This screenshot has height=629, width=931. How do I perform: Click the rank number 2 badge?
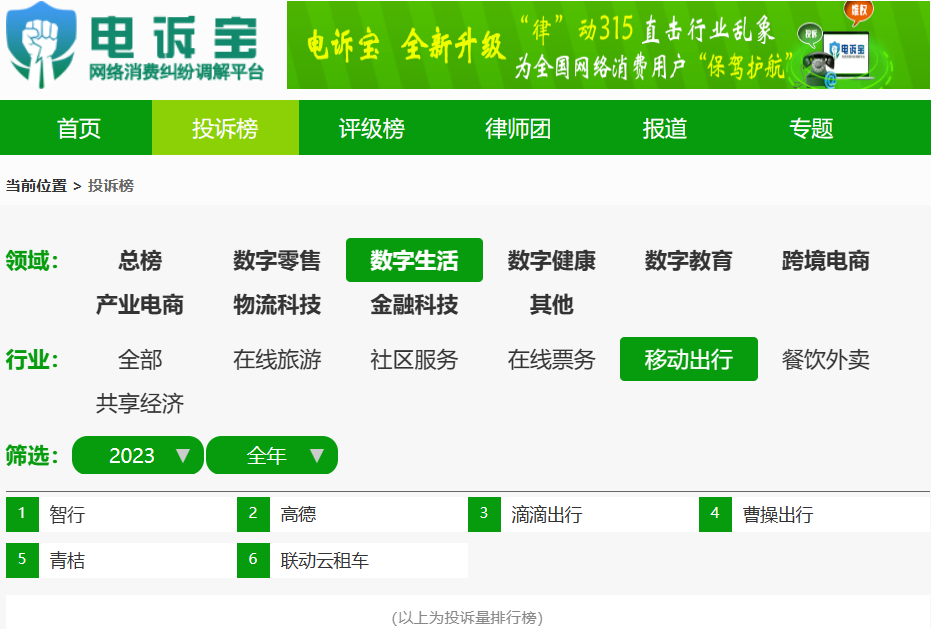pos(253,514)
